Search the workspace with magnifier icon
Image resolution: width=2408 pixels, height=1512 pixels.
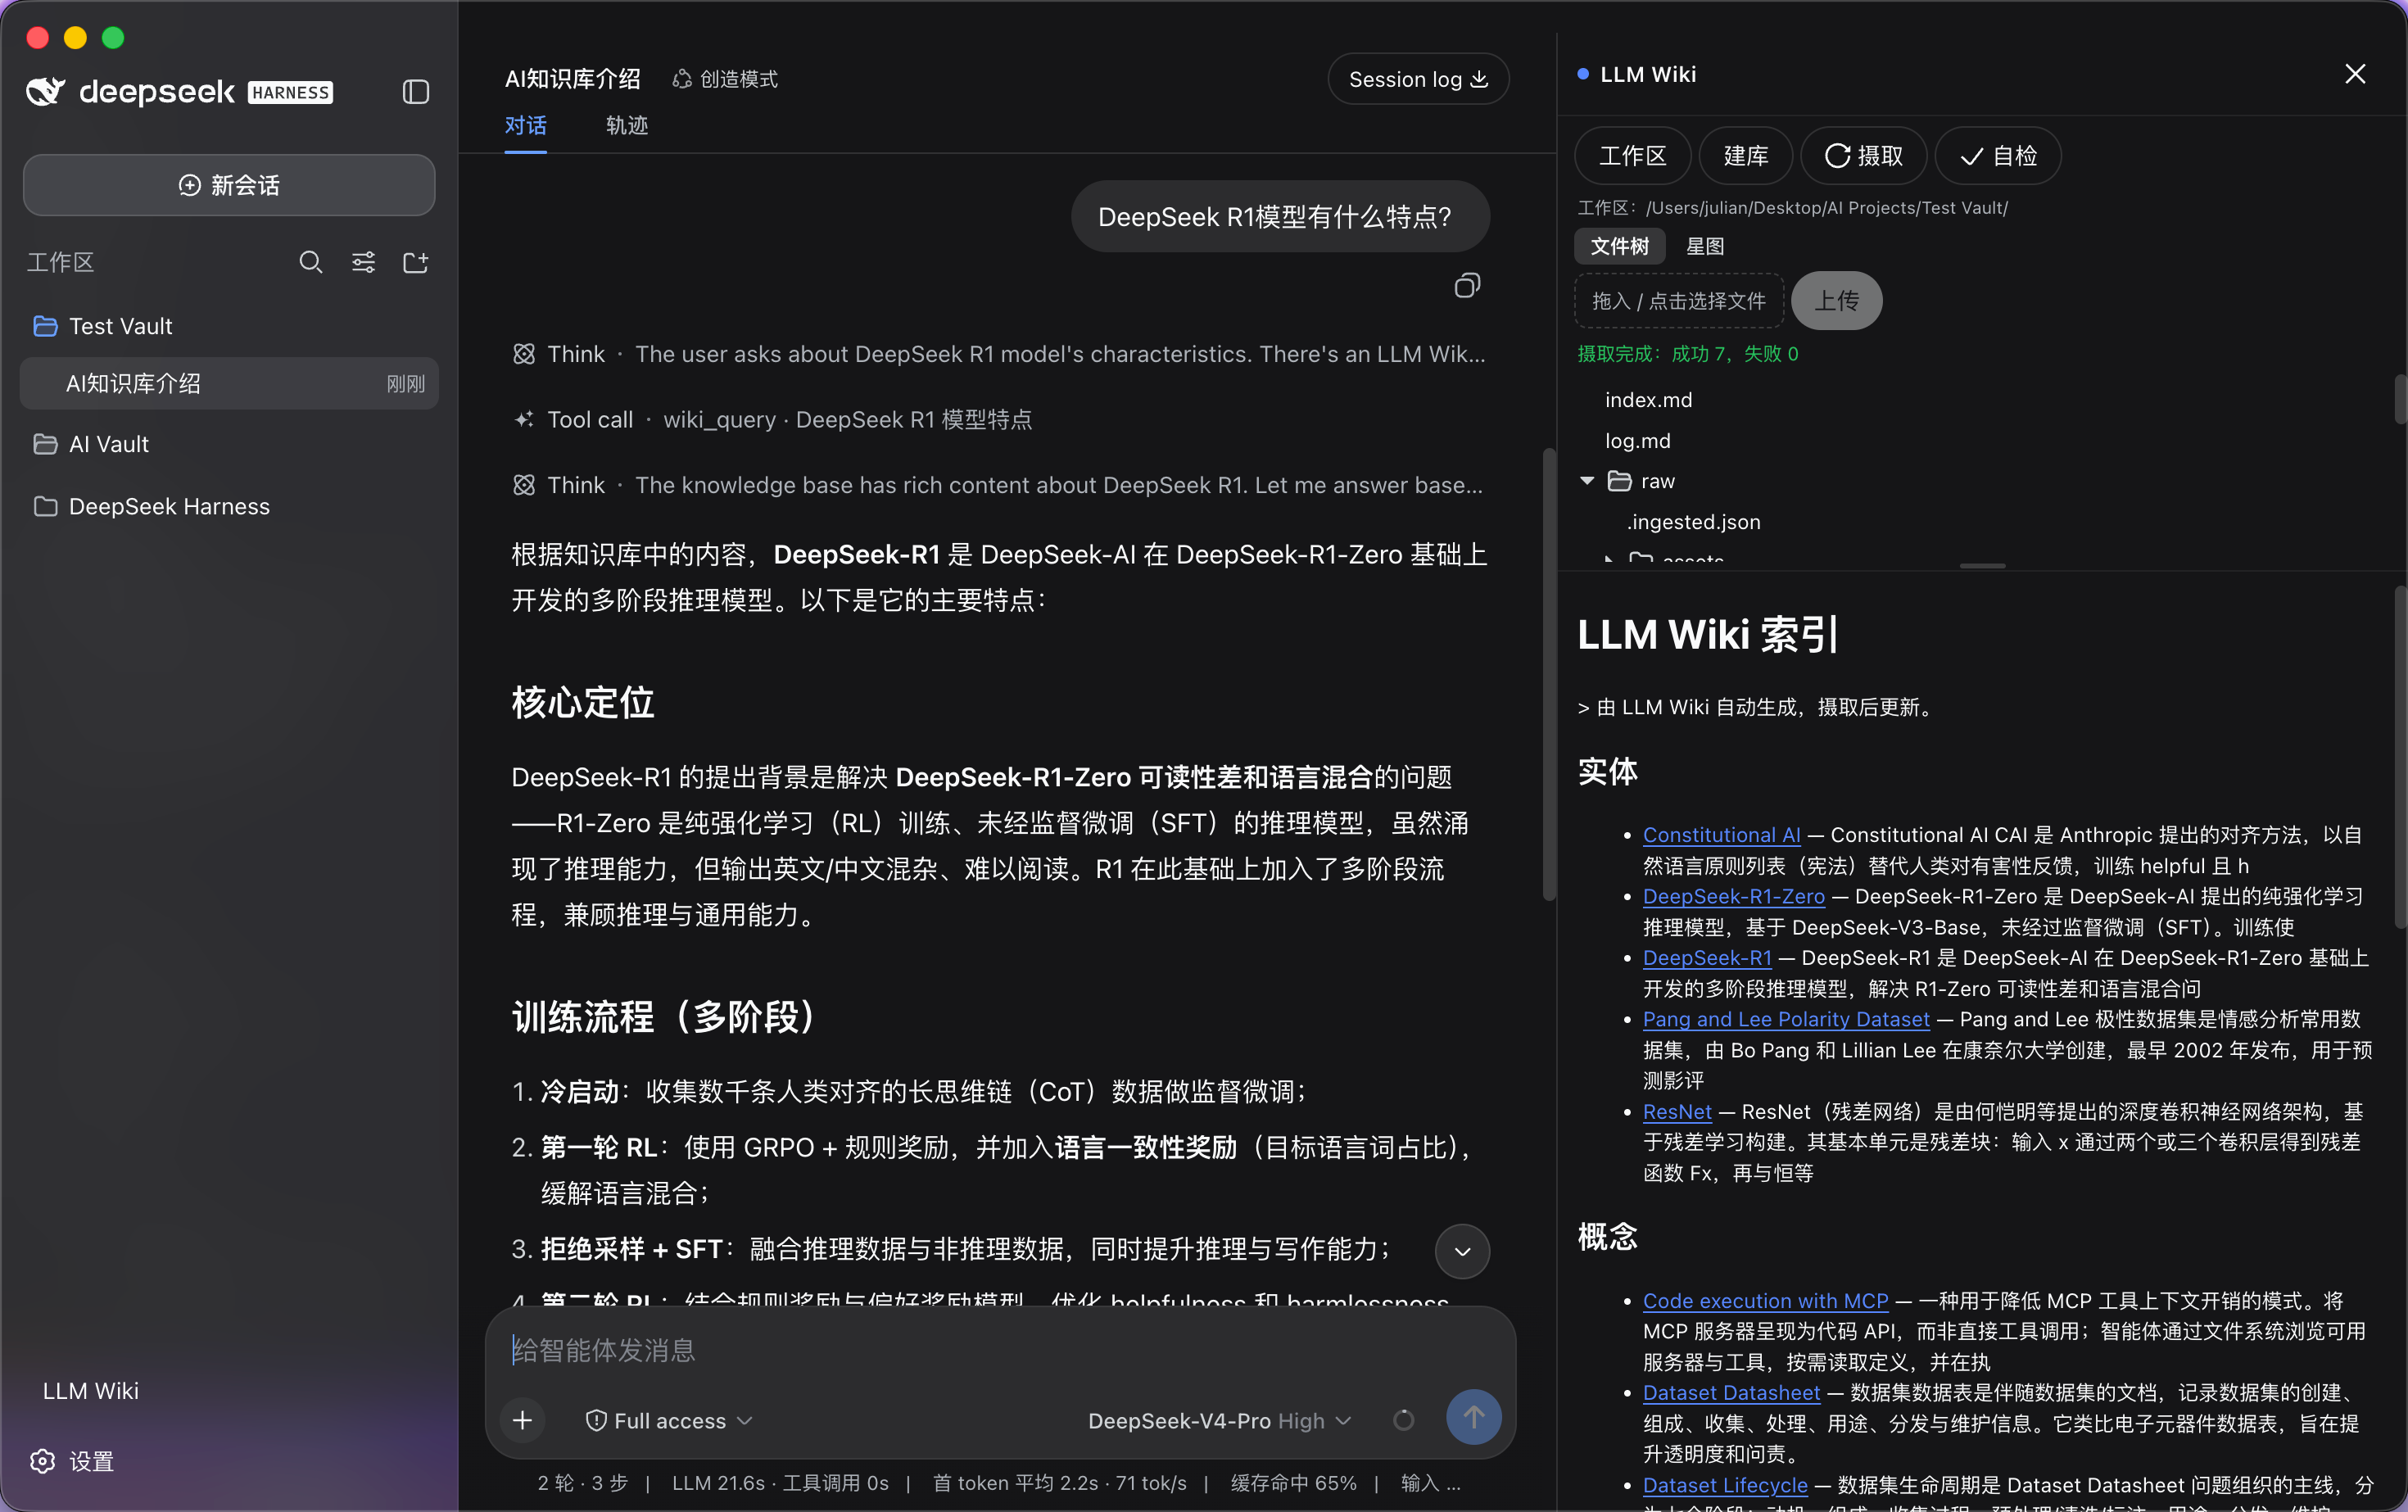(x=311, y=262)
